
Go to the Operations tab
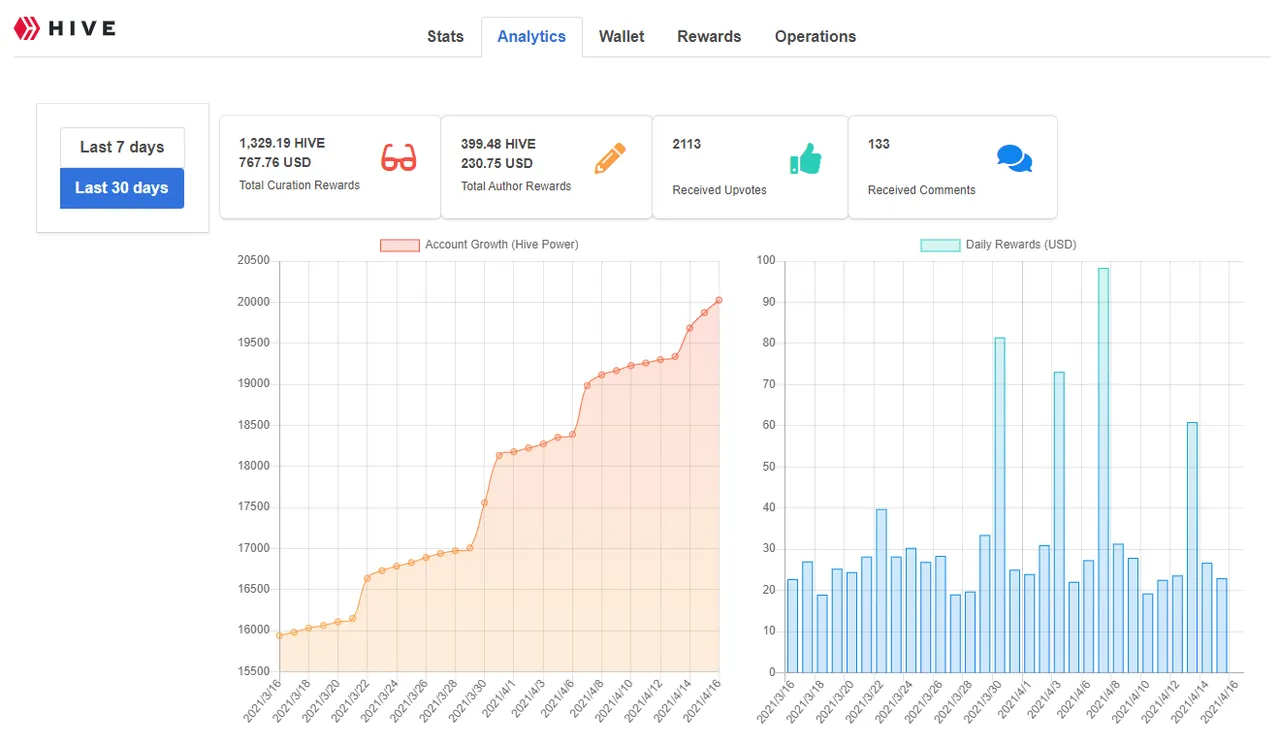(815, 37)
